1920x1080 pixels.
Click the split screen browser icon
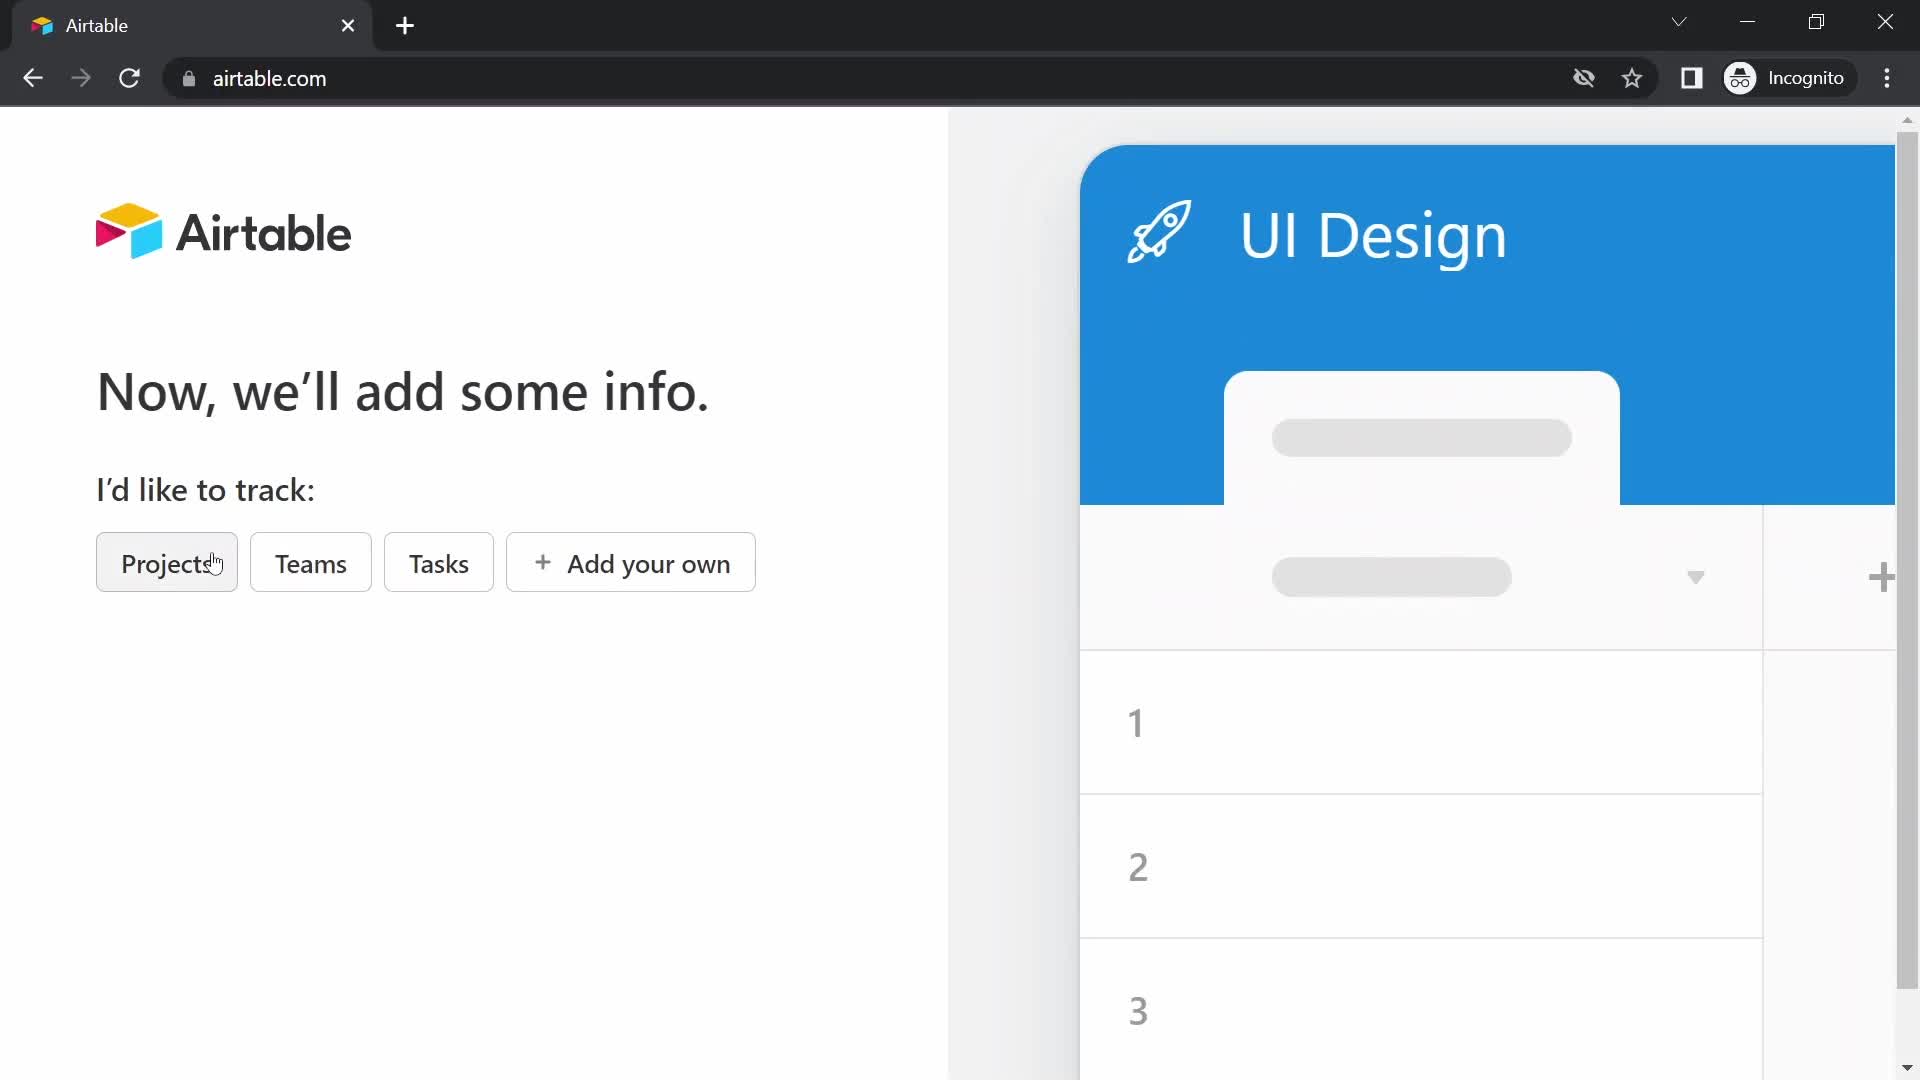[1693, 78]
